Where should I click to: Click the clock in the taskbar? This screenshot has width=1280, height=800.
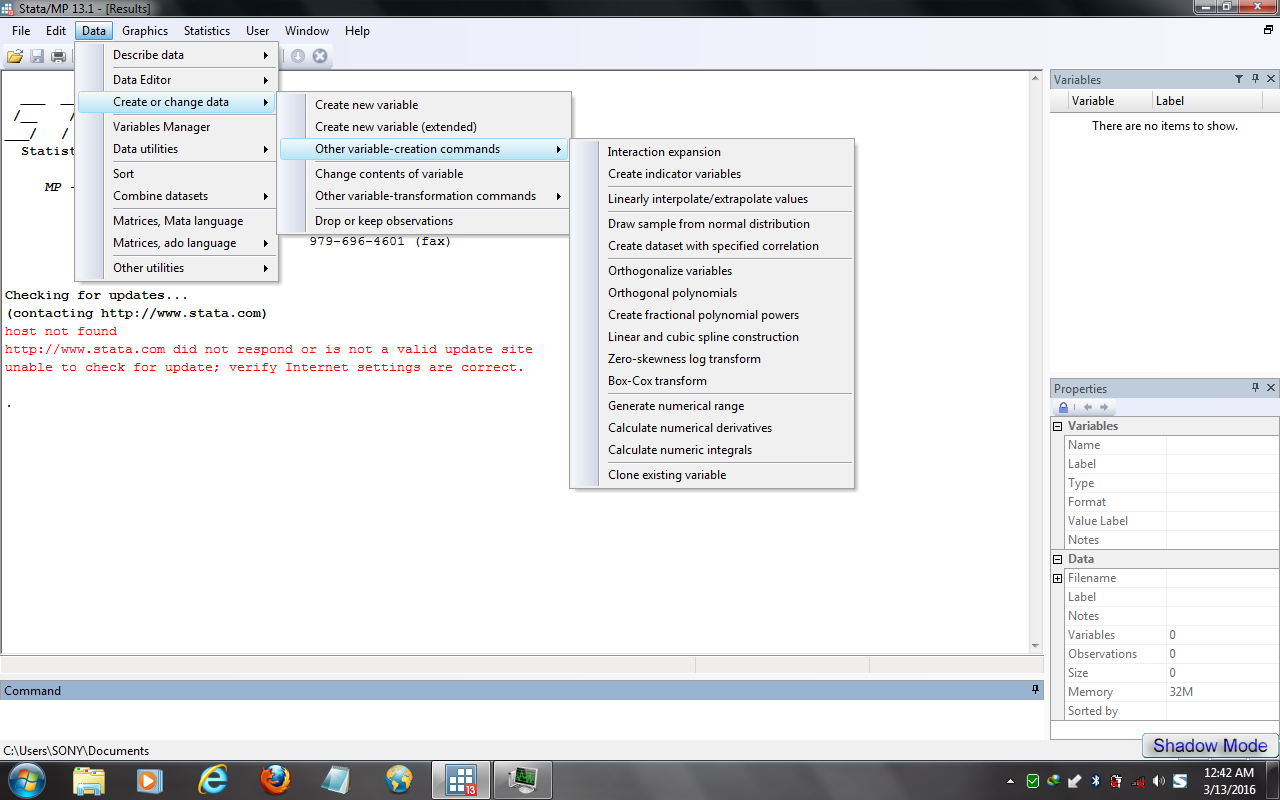click(1229, 781)
